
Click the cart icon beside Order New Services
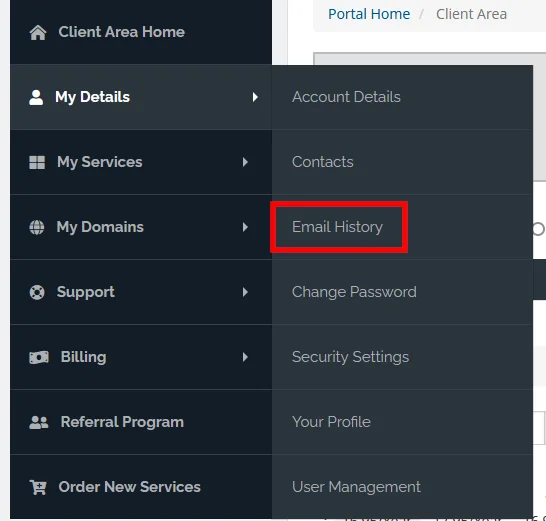38,487
